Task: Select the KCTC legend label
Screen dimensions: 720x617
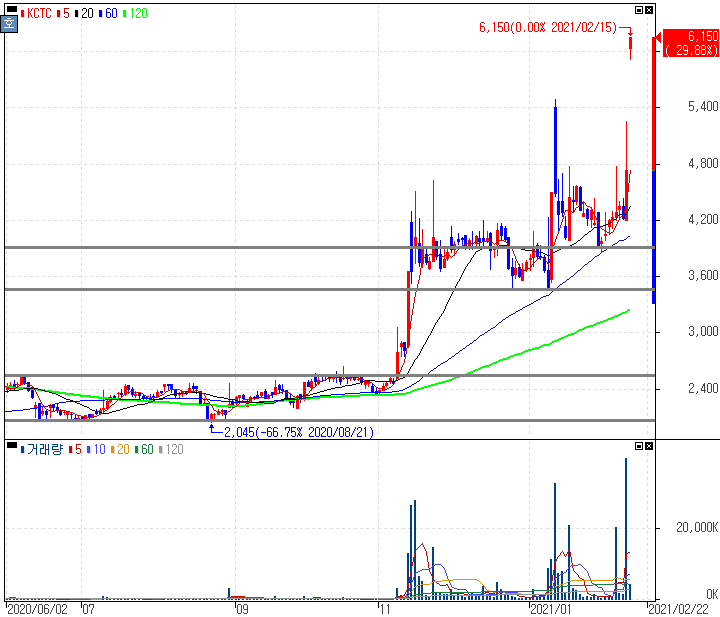Action: pos(36,13)
